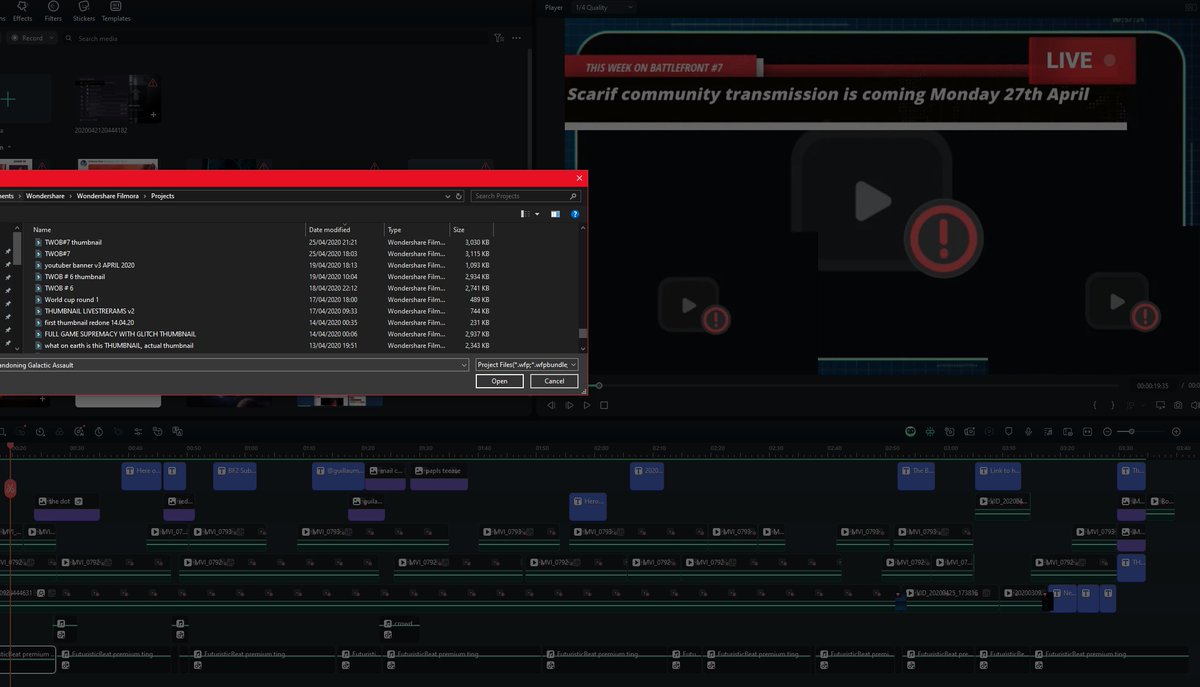Zoom out the timeline with minus icon
Image resolution: width=1200 pixels, height=687 pixels.
pos(1107,431)
